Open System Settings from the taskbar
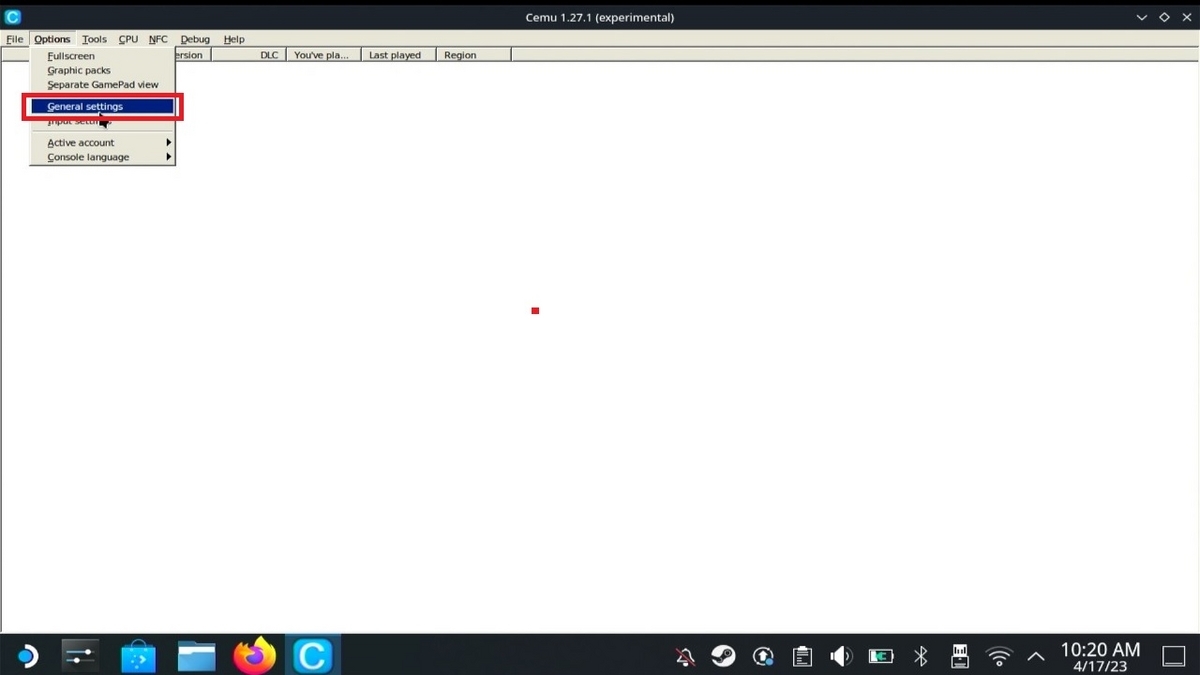The image size is (1200, 675). [79, 656]
